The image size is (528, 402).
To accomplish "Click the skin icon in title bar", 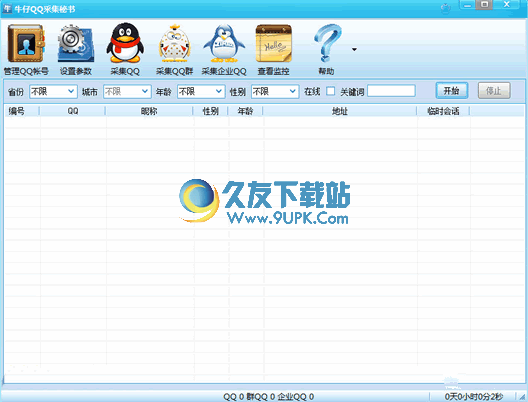I will tap(446, 8).
